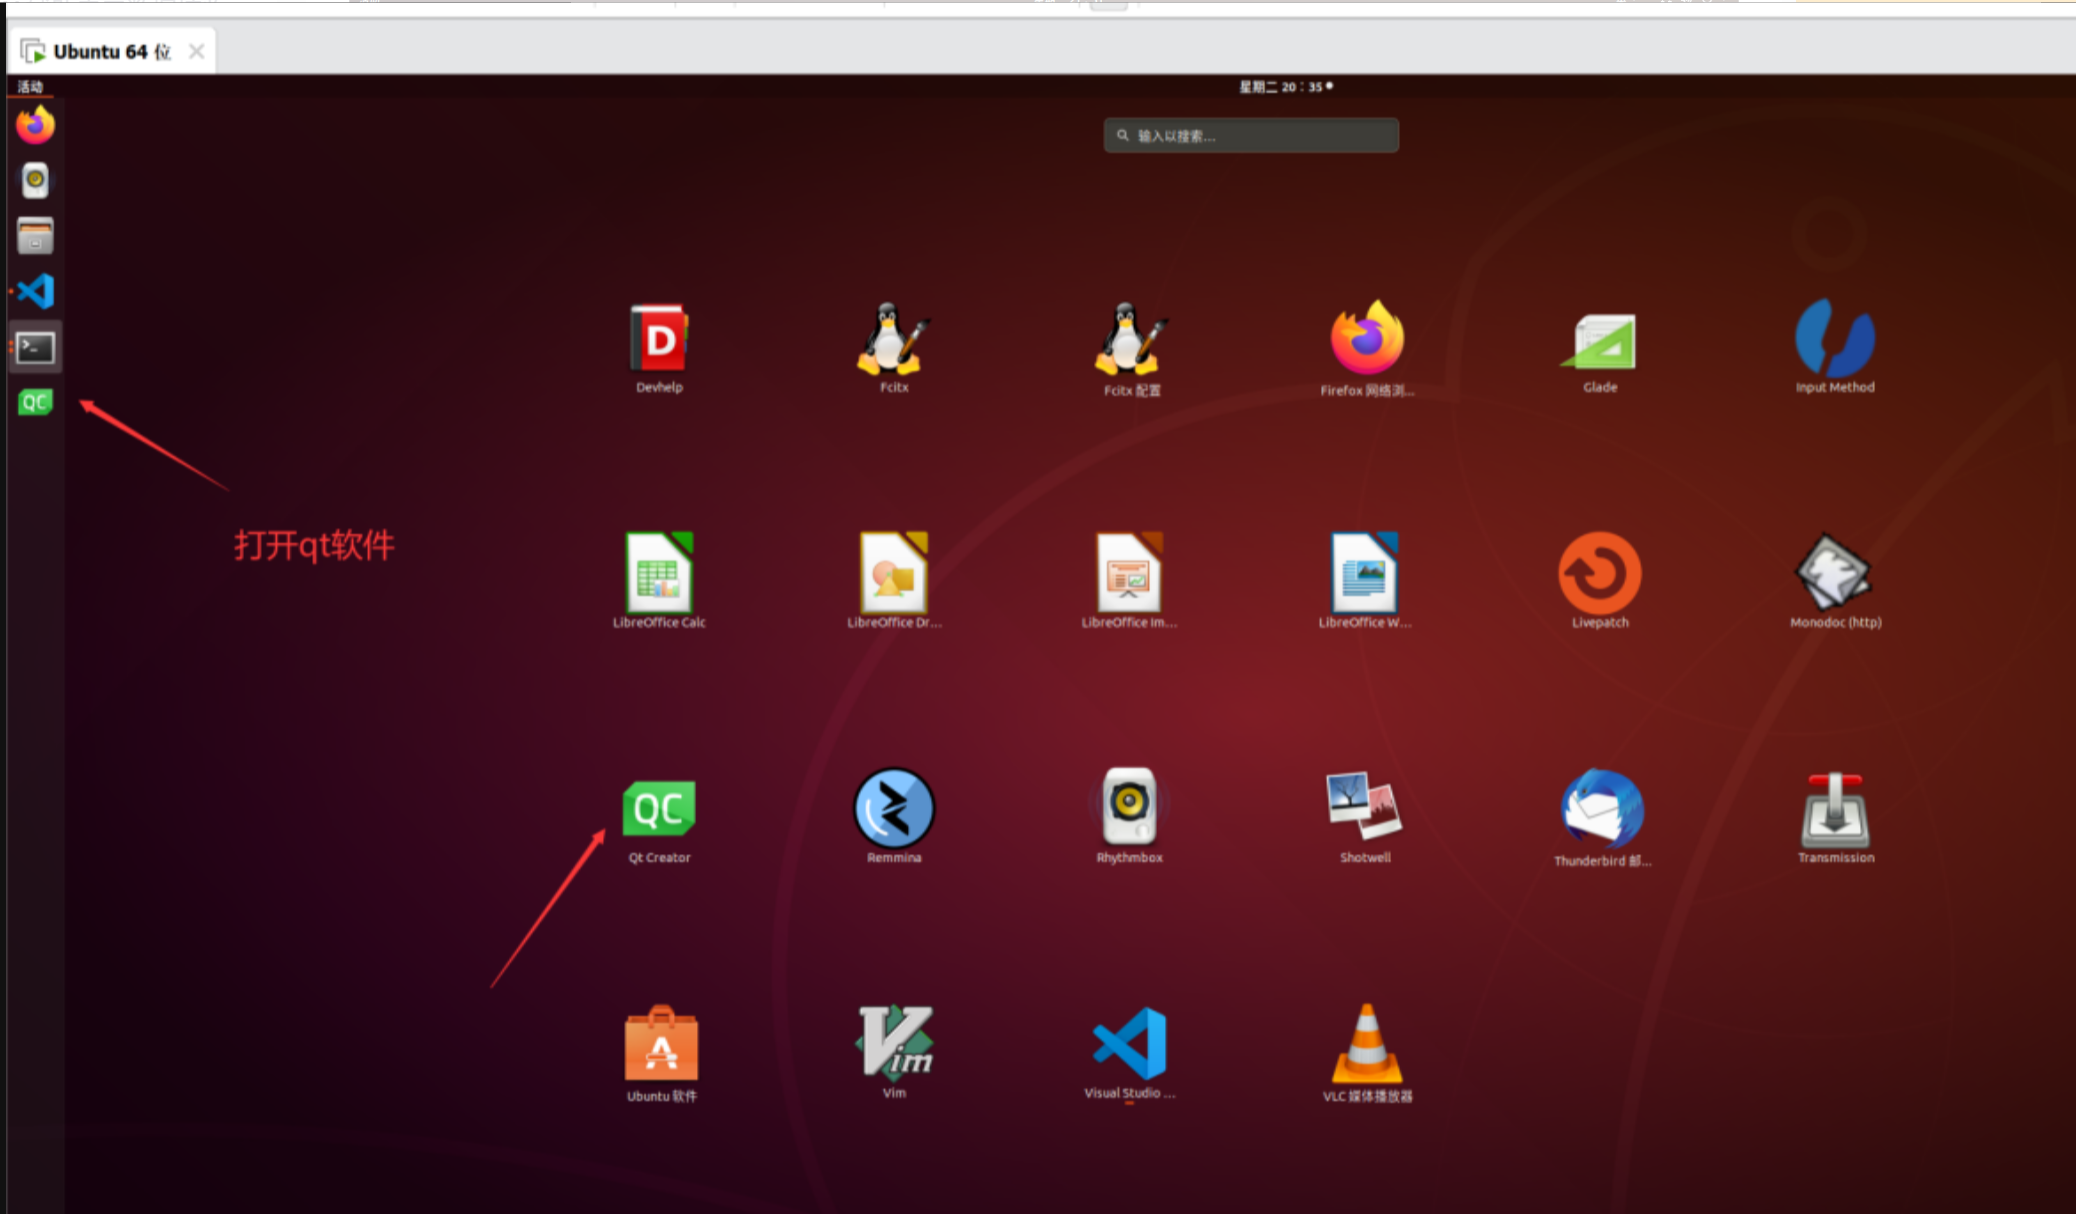The width and height of the screenshot is (2076, 1214).
Task: Open the Glade interface designer
Action: 1599,341
